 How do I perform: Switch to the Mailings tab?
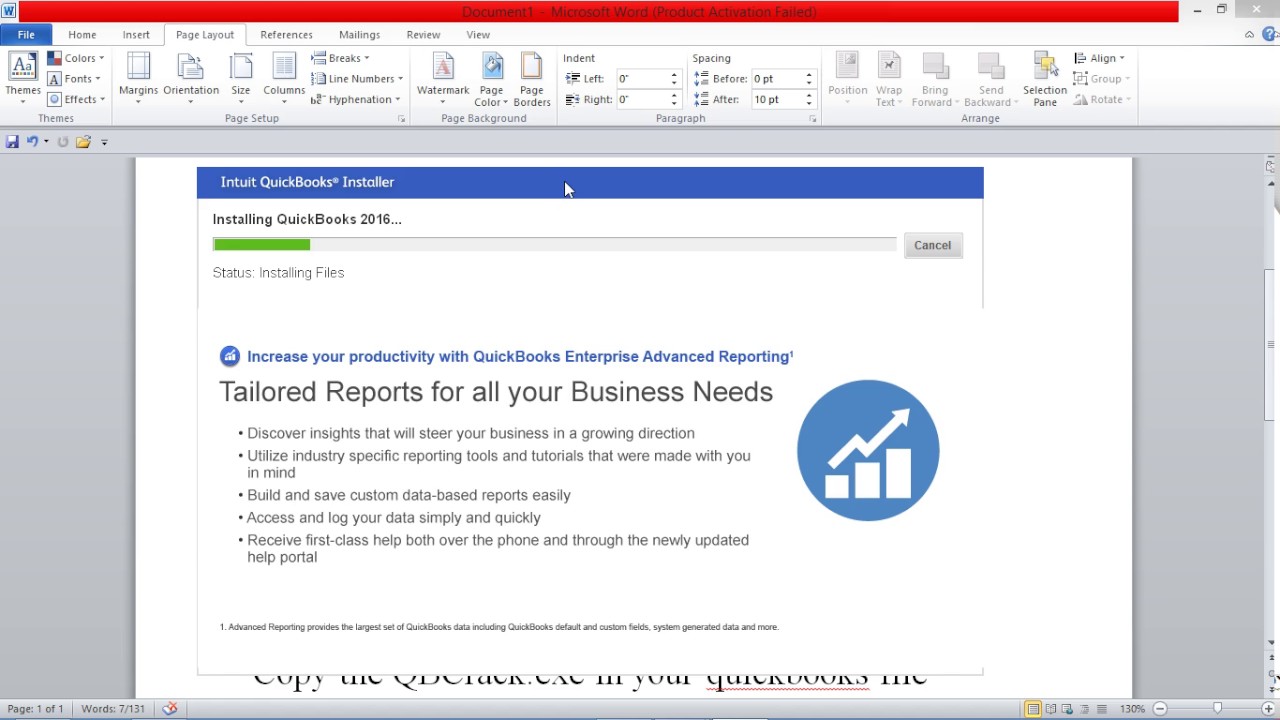pos(359,35)
